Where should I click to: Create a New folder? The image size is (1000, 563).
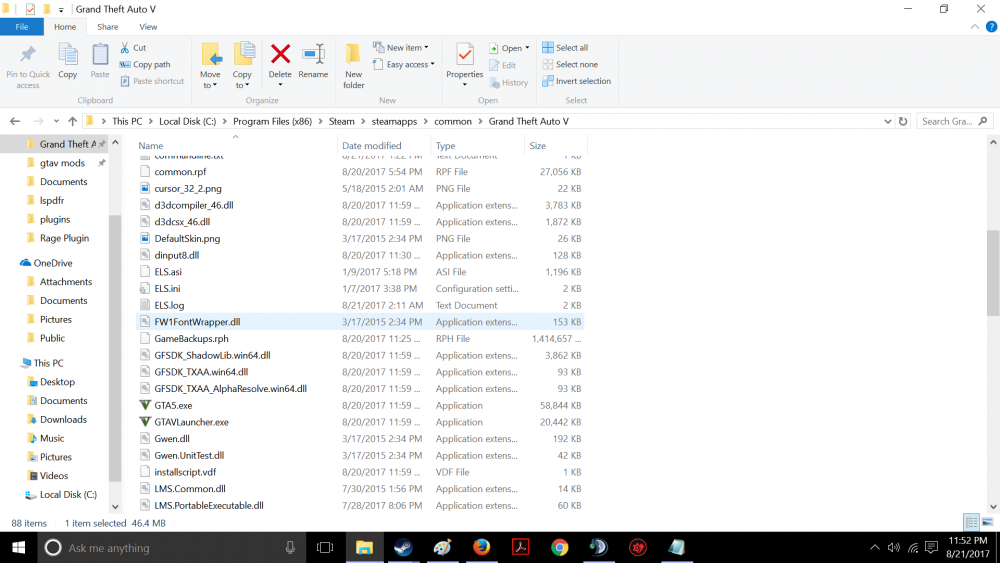point(353,66)
